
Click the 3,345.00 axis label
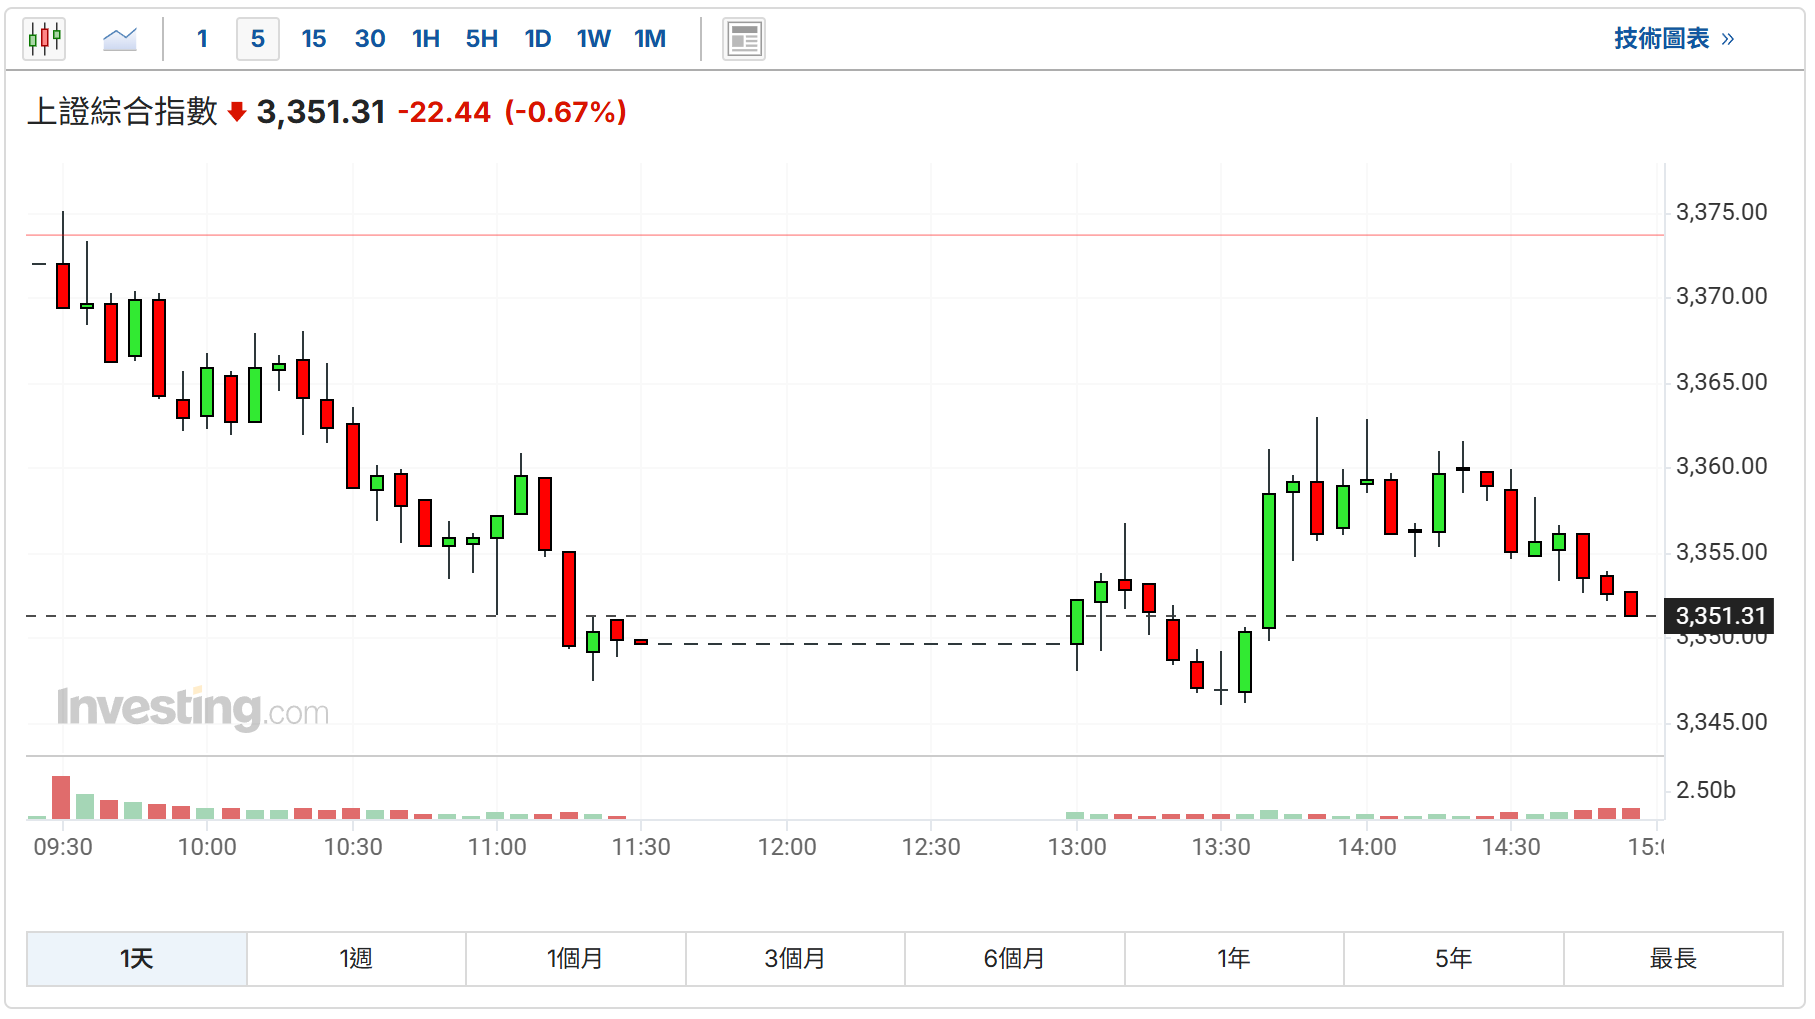tap(1721, 722)
